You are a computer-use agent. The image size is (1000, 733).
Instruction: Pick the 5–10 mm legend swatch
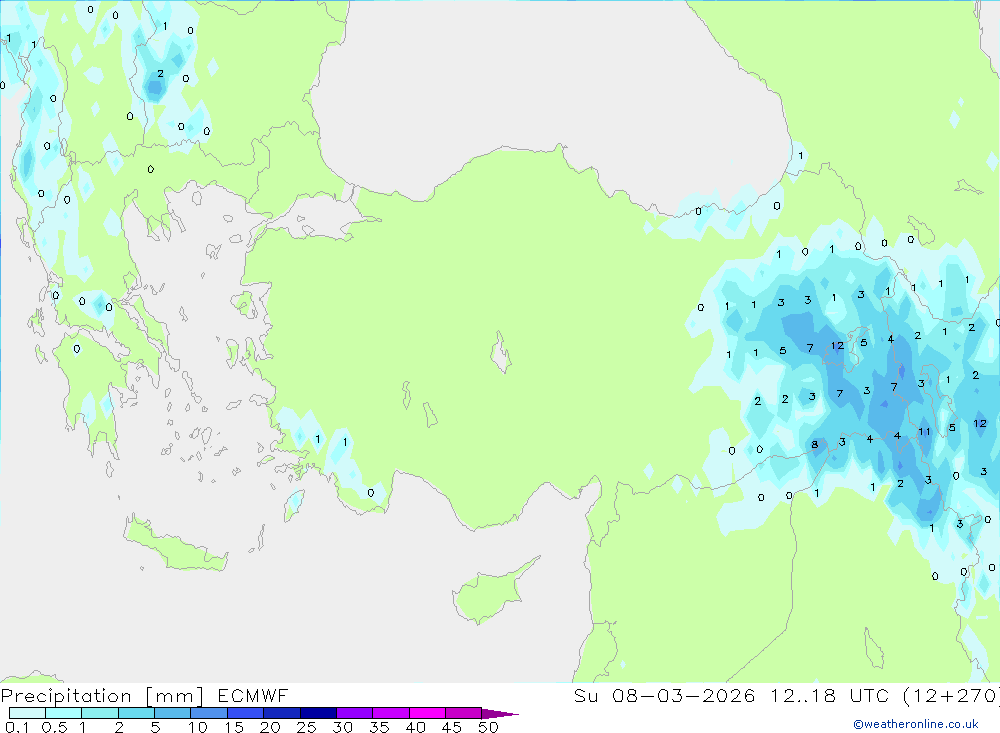pos(173,713)
